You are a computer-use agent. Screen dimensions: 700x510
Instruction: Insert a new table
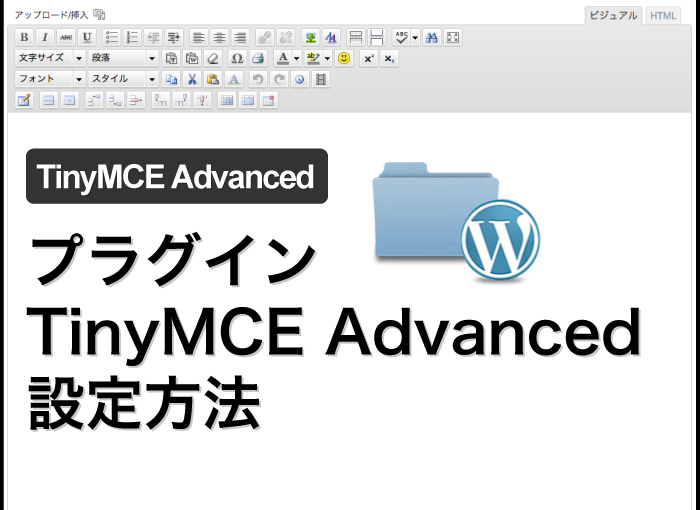[x=24, y=100]
